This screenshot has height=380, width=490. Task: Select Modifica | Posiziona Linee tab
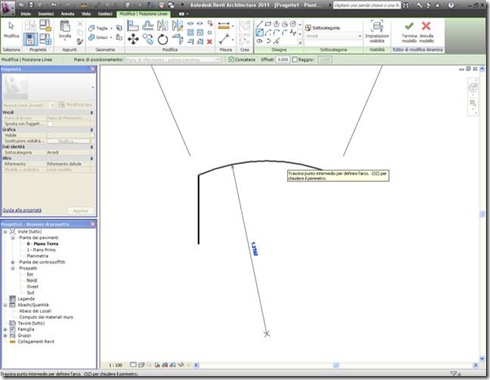[143, 14]
